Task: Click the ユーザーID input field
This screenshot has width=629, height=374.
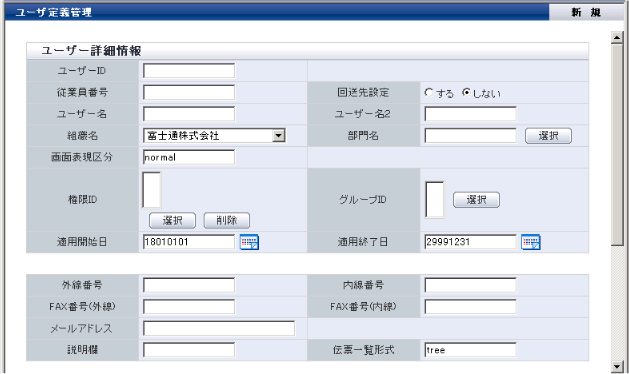Action: point(189,71)
